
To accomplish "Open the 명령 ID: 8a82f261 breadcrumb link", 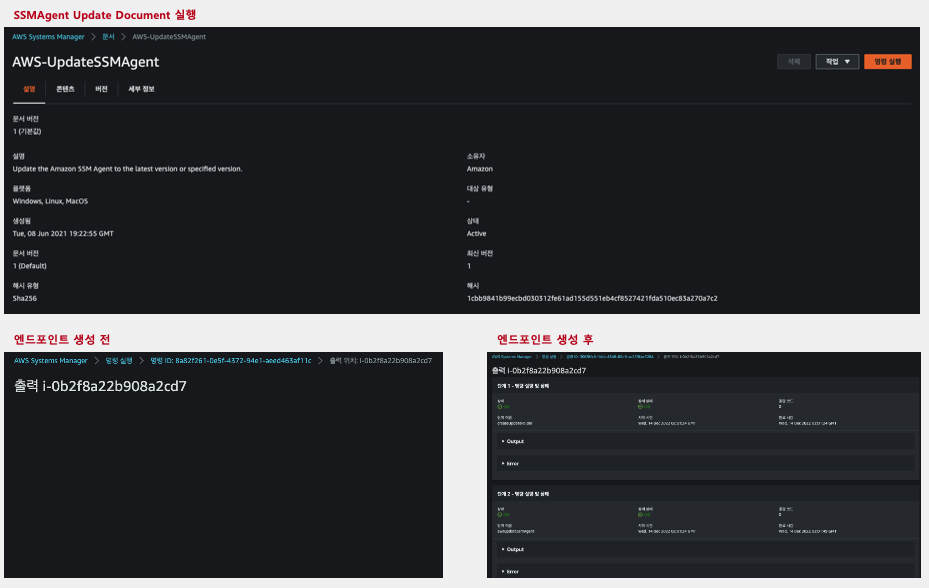I will pyautogui.click(x=230, y=360).
